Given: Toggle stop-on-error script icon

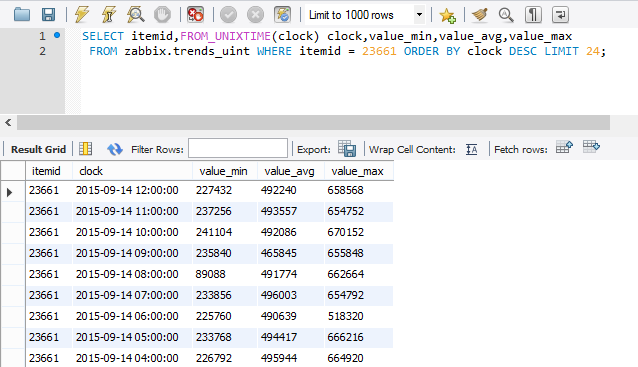Looking at the screenshot, I should (195, 15).
